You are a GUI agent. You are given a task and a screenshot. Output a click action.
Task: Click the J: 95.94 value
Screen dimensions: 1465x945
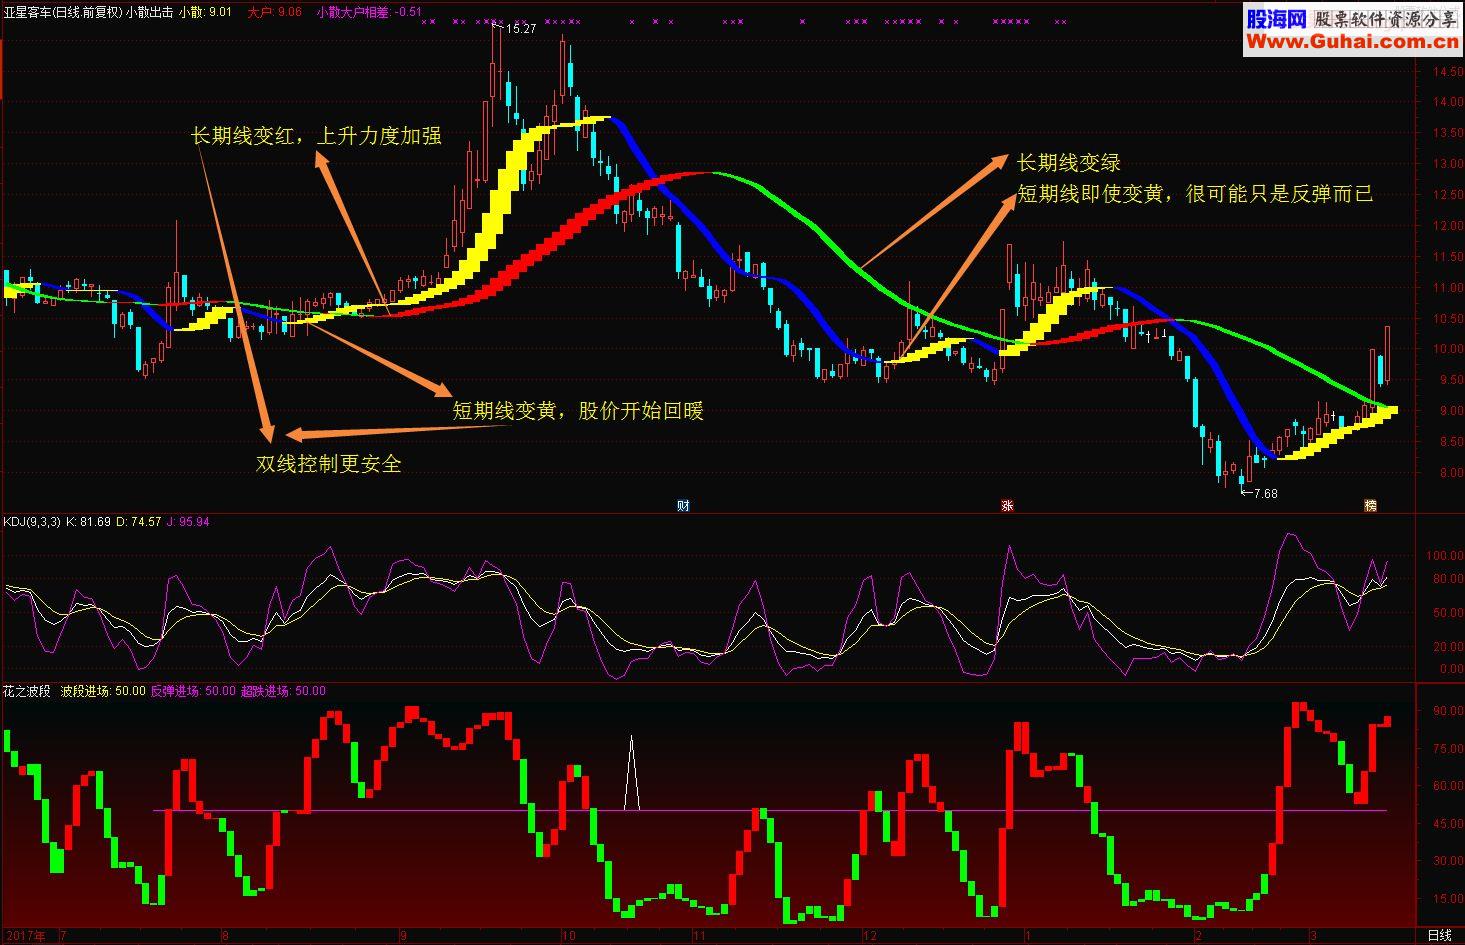[x=188, y=522]
